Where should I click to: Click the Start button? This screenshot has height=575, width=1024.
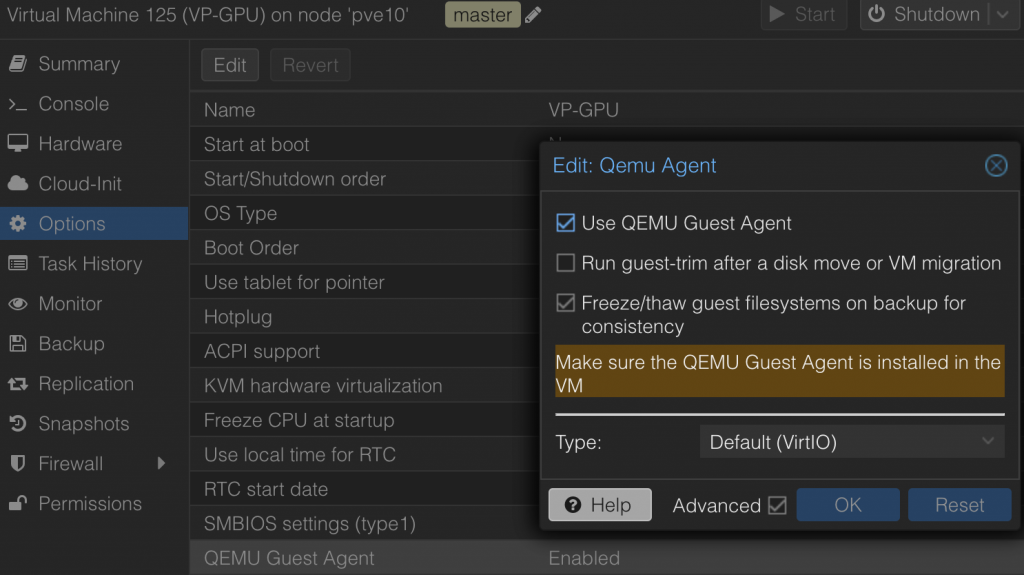coord(803,14)
